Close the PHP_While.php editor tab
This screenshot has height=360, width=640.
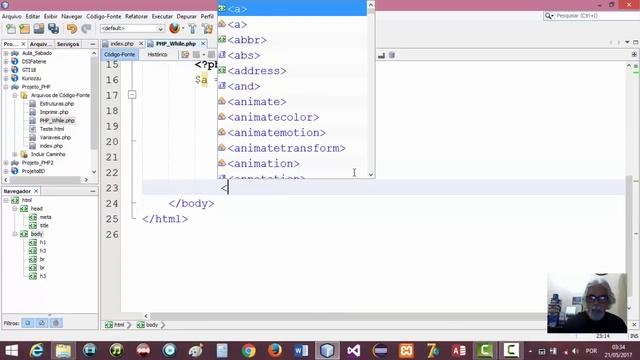(203, 43)
